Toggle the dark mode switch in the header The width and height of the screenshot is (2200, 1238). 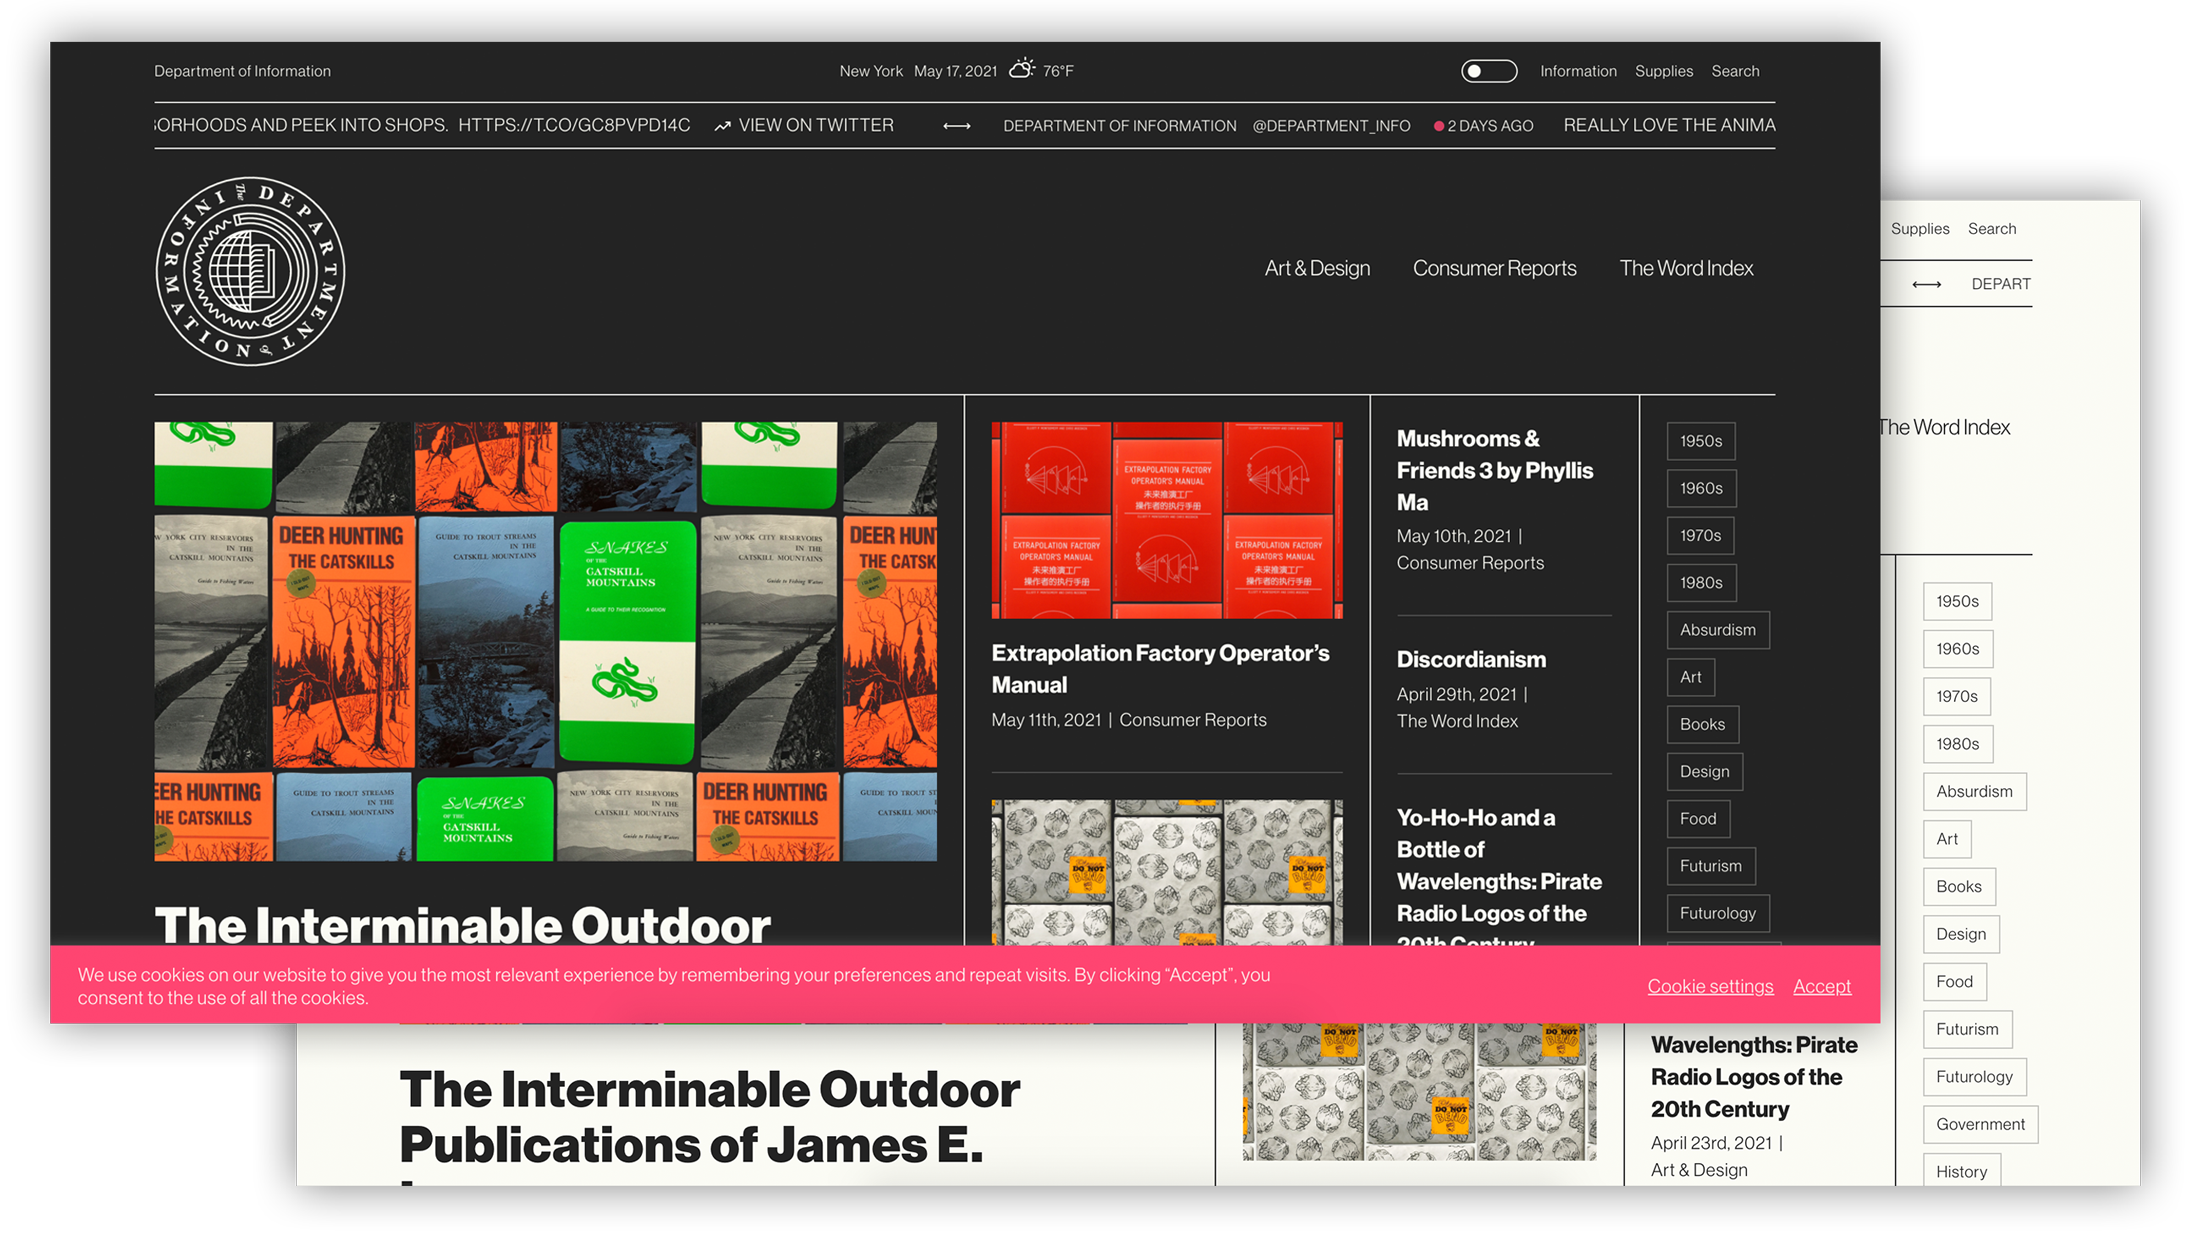(x=1489, y=71)
